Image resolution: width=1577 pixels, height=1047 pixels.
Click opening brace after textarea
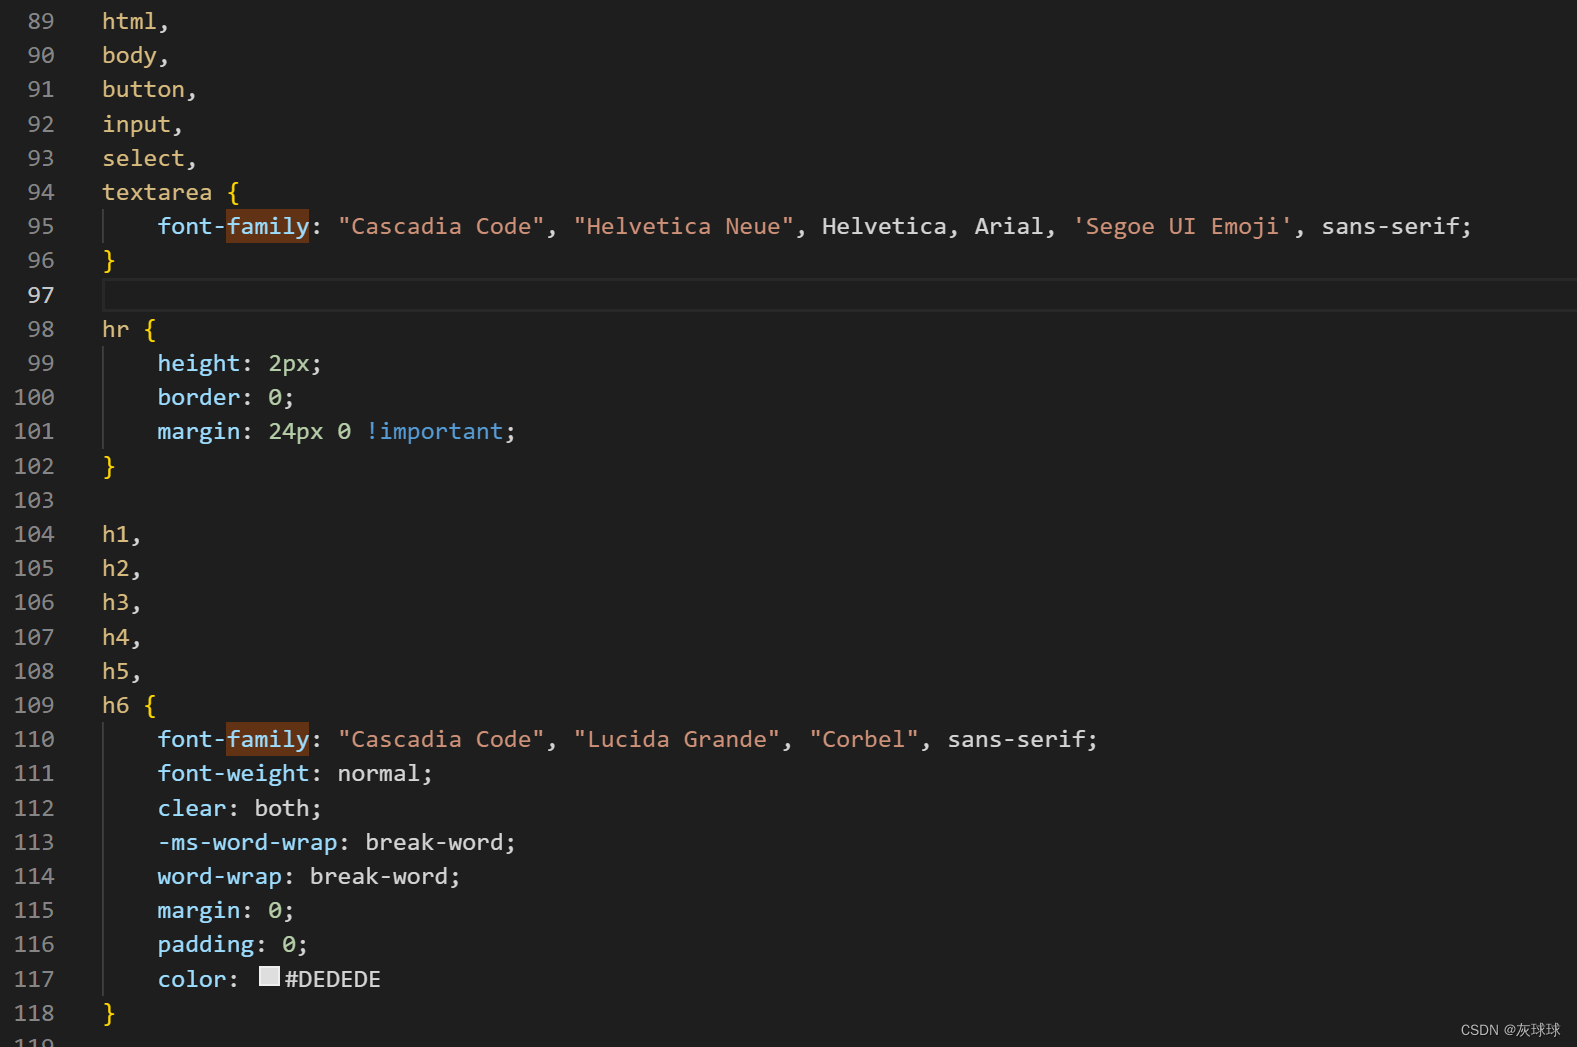click(x=233, y=192)
